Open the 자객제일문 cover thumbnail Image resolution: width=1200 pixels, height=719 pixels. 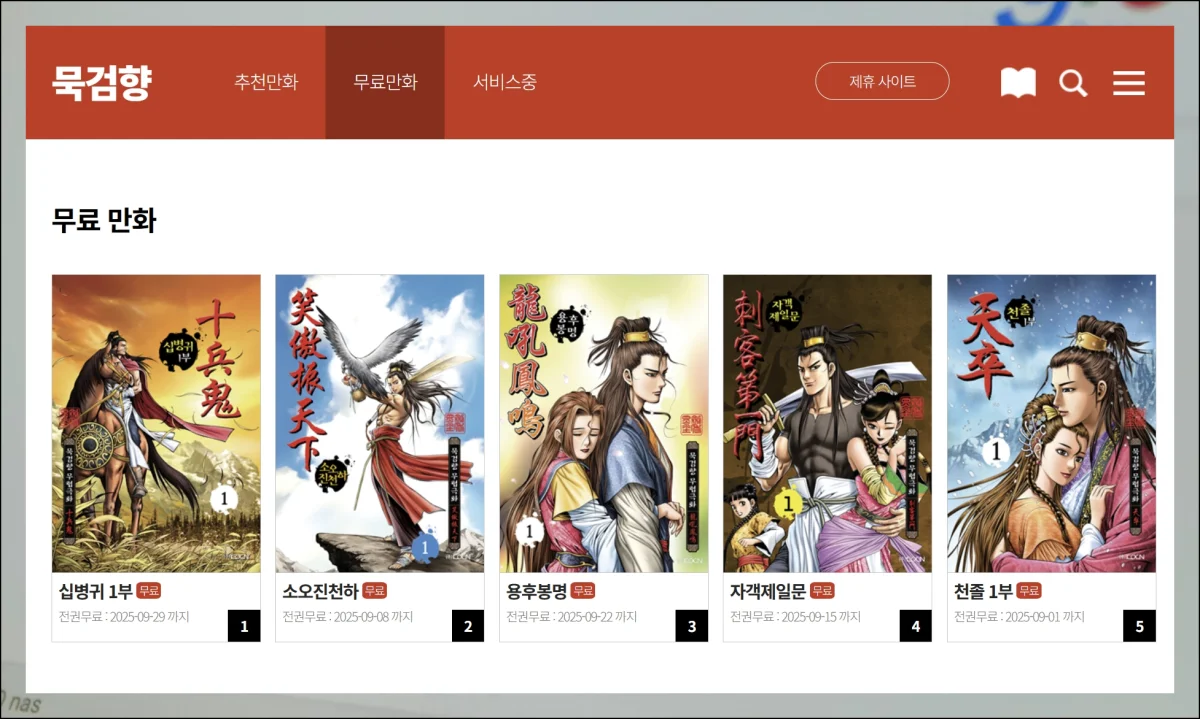tap(827, 423)
